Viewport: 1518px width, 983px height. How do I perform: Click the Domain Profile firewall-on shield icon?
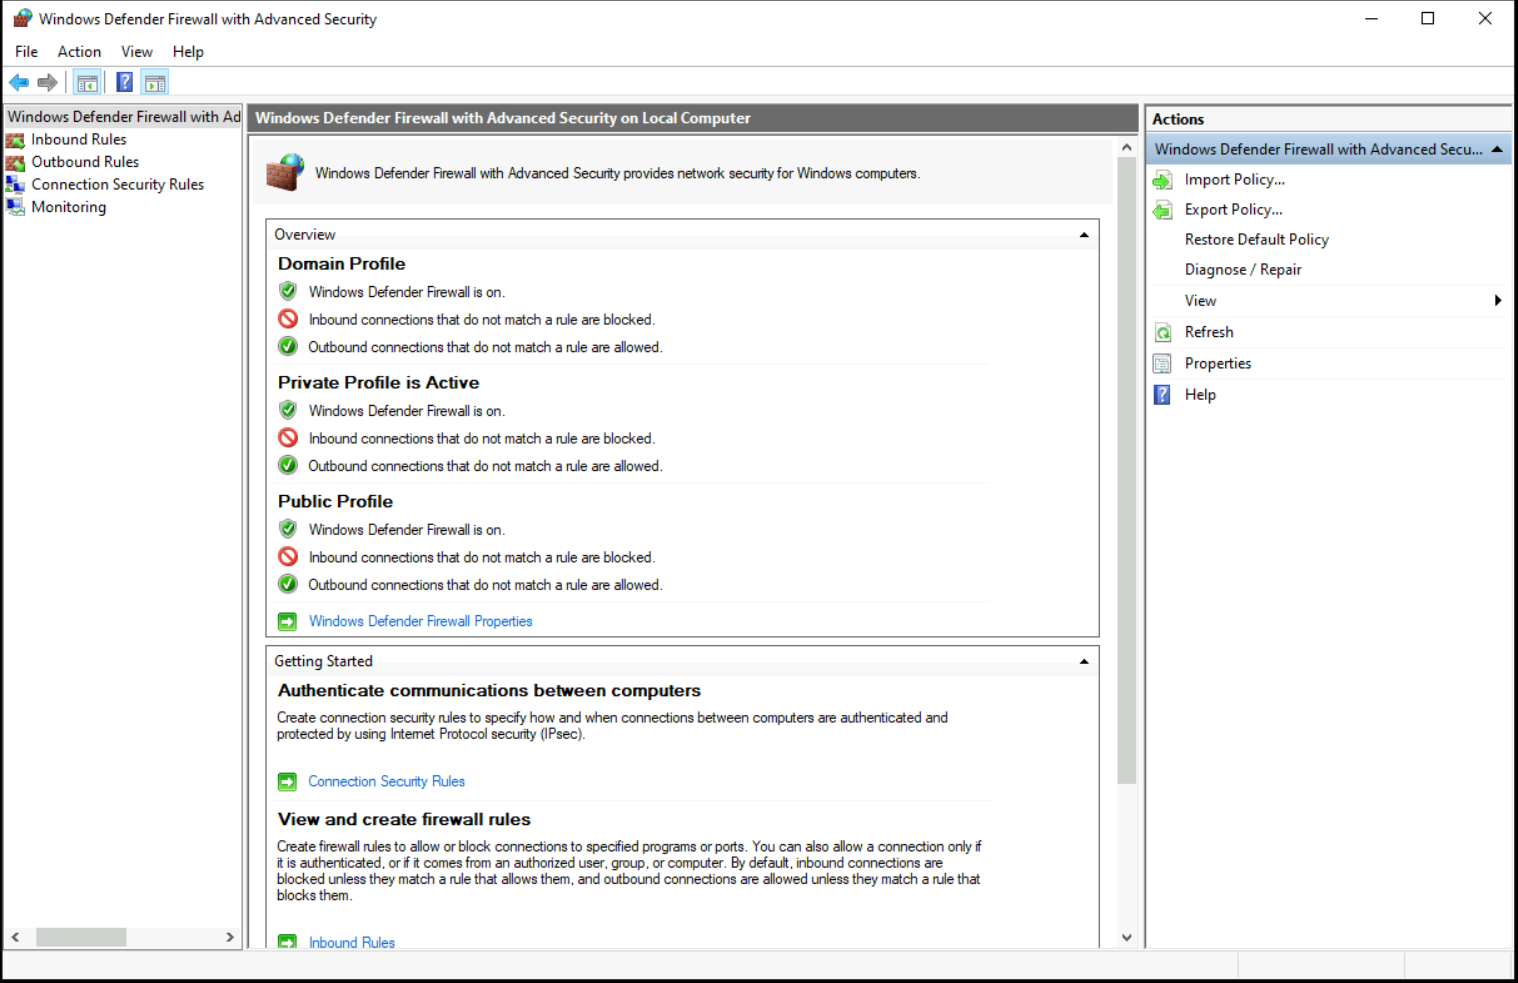(288, 291)
